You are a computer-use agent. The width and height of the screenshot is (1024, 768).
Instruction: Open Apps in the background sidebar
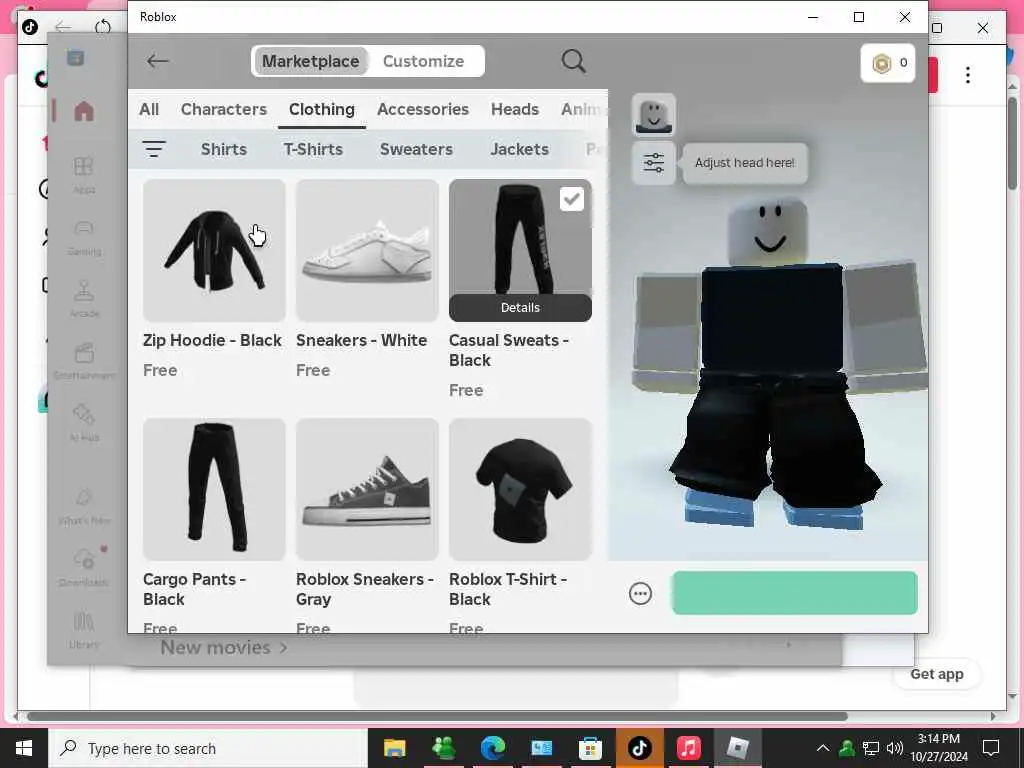click(x=84, y=175)
